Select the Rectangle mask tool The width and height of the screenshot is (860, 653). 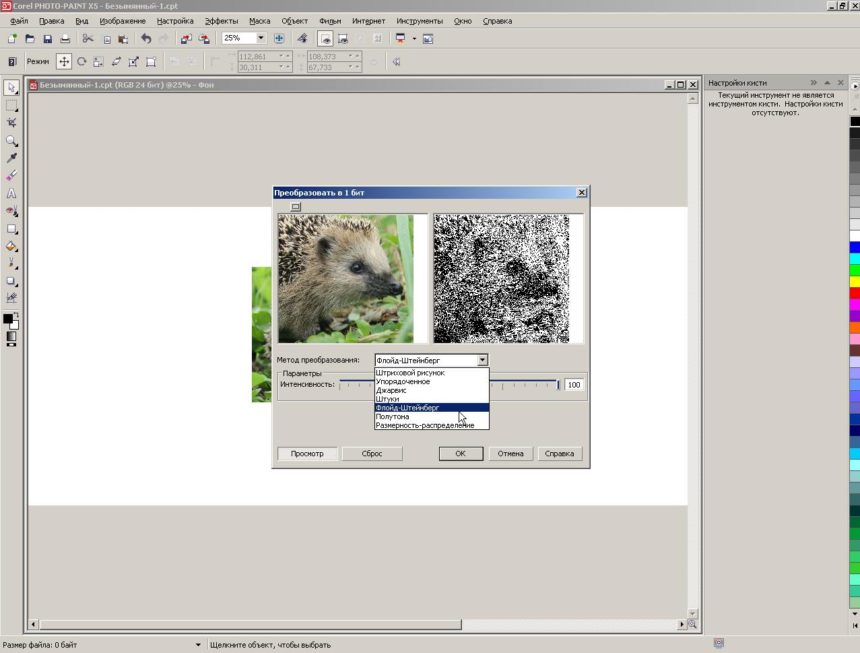(x=12, y=105)
